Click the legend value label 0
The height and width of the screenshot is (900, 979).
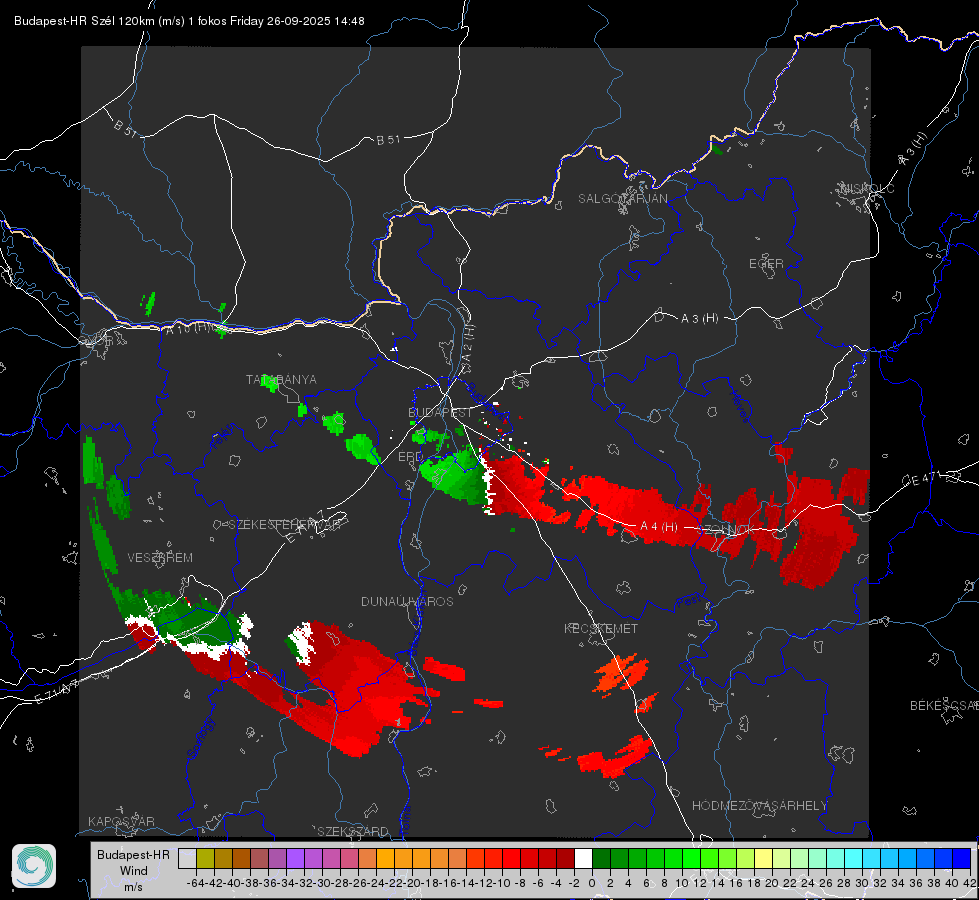point(592,883)
